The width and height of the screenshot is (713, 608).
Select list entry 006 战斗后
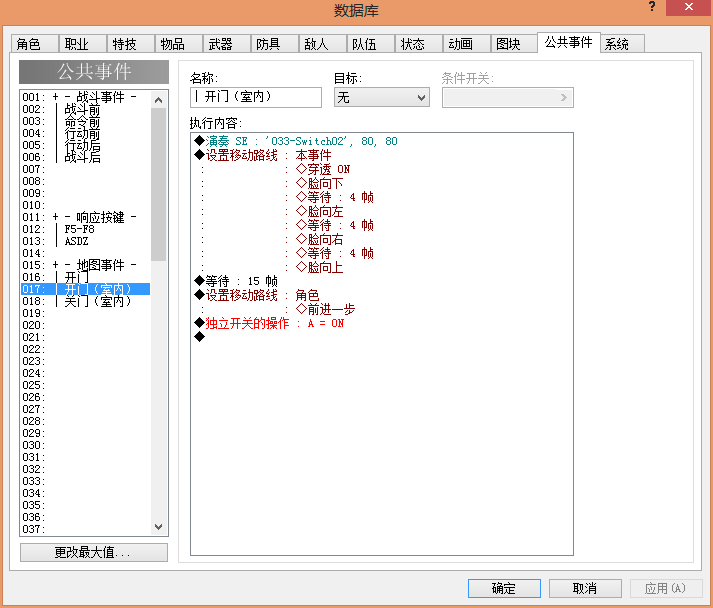(85, 157)
